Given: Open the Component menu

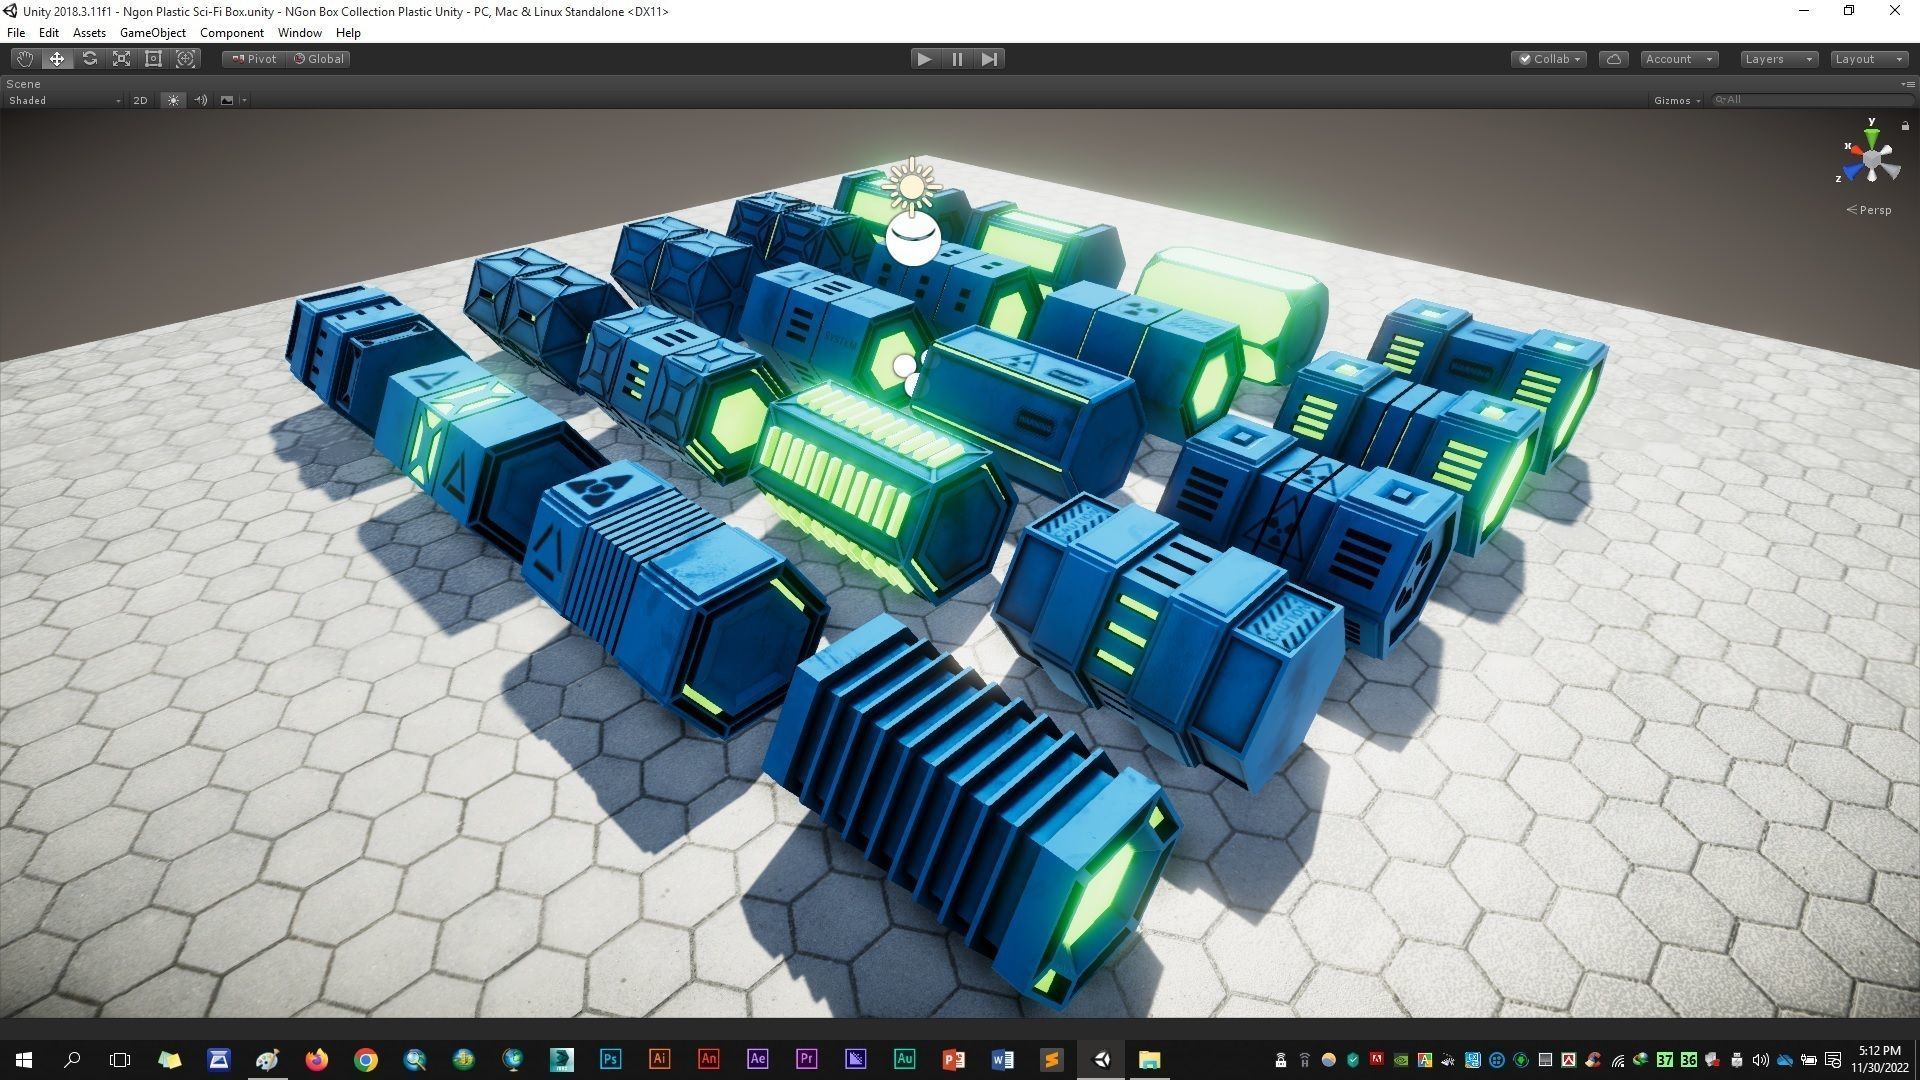Looking at the screenshot, I should tap(231, 33).
